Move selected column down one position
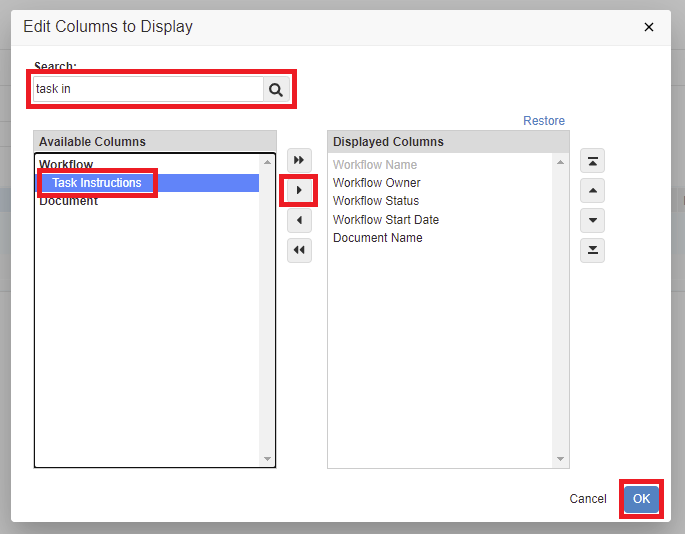This screenshot has width=685, height=534. tap(592, 220)
